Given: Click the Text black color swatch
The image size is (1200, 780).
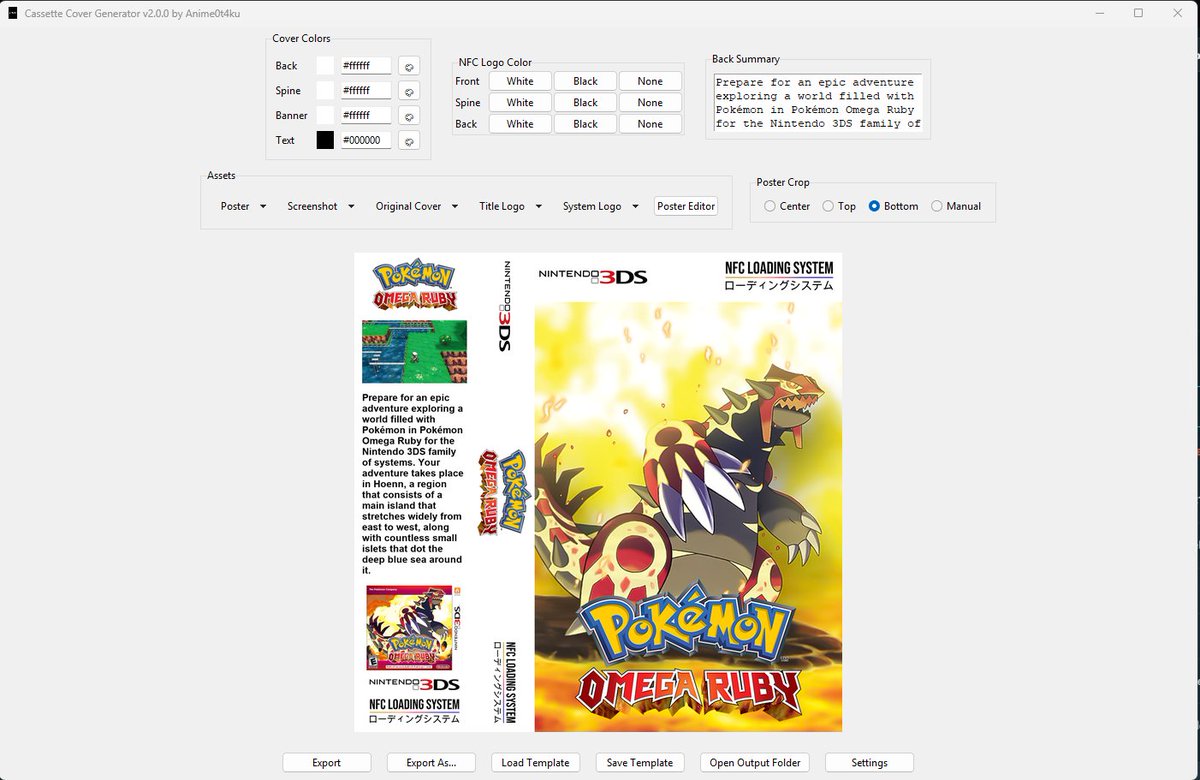Looking at the screenshot, I should [x=325, y=141].
